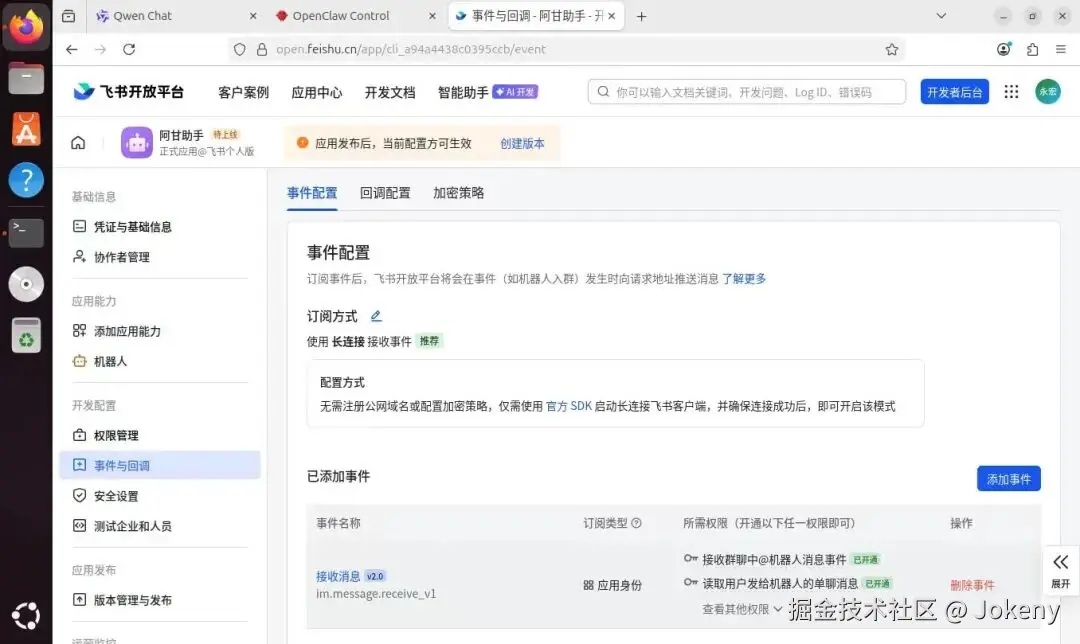Open the Firefox account icon
1080x644 pixels.
click(1004, 49)
